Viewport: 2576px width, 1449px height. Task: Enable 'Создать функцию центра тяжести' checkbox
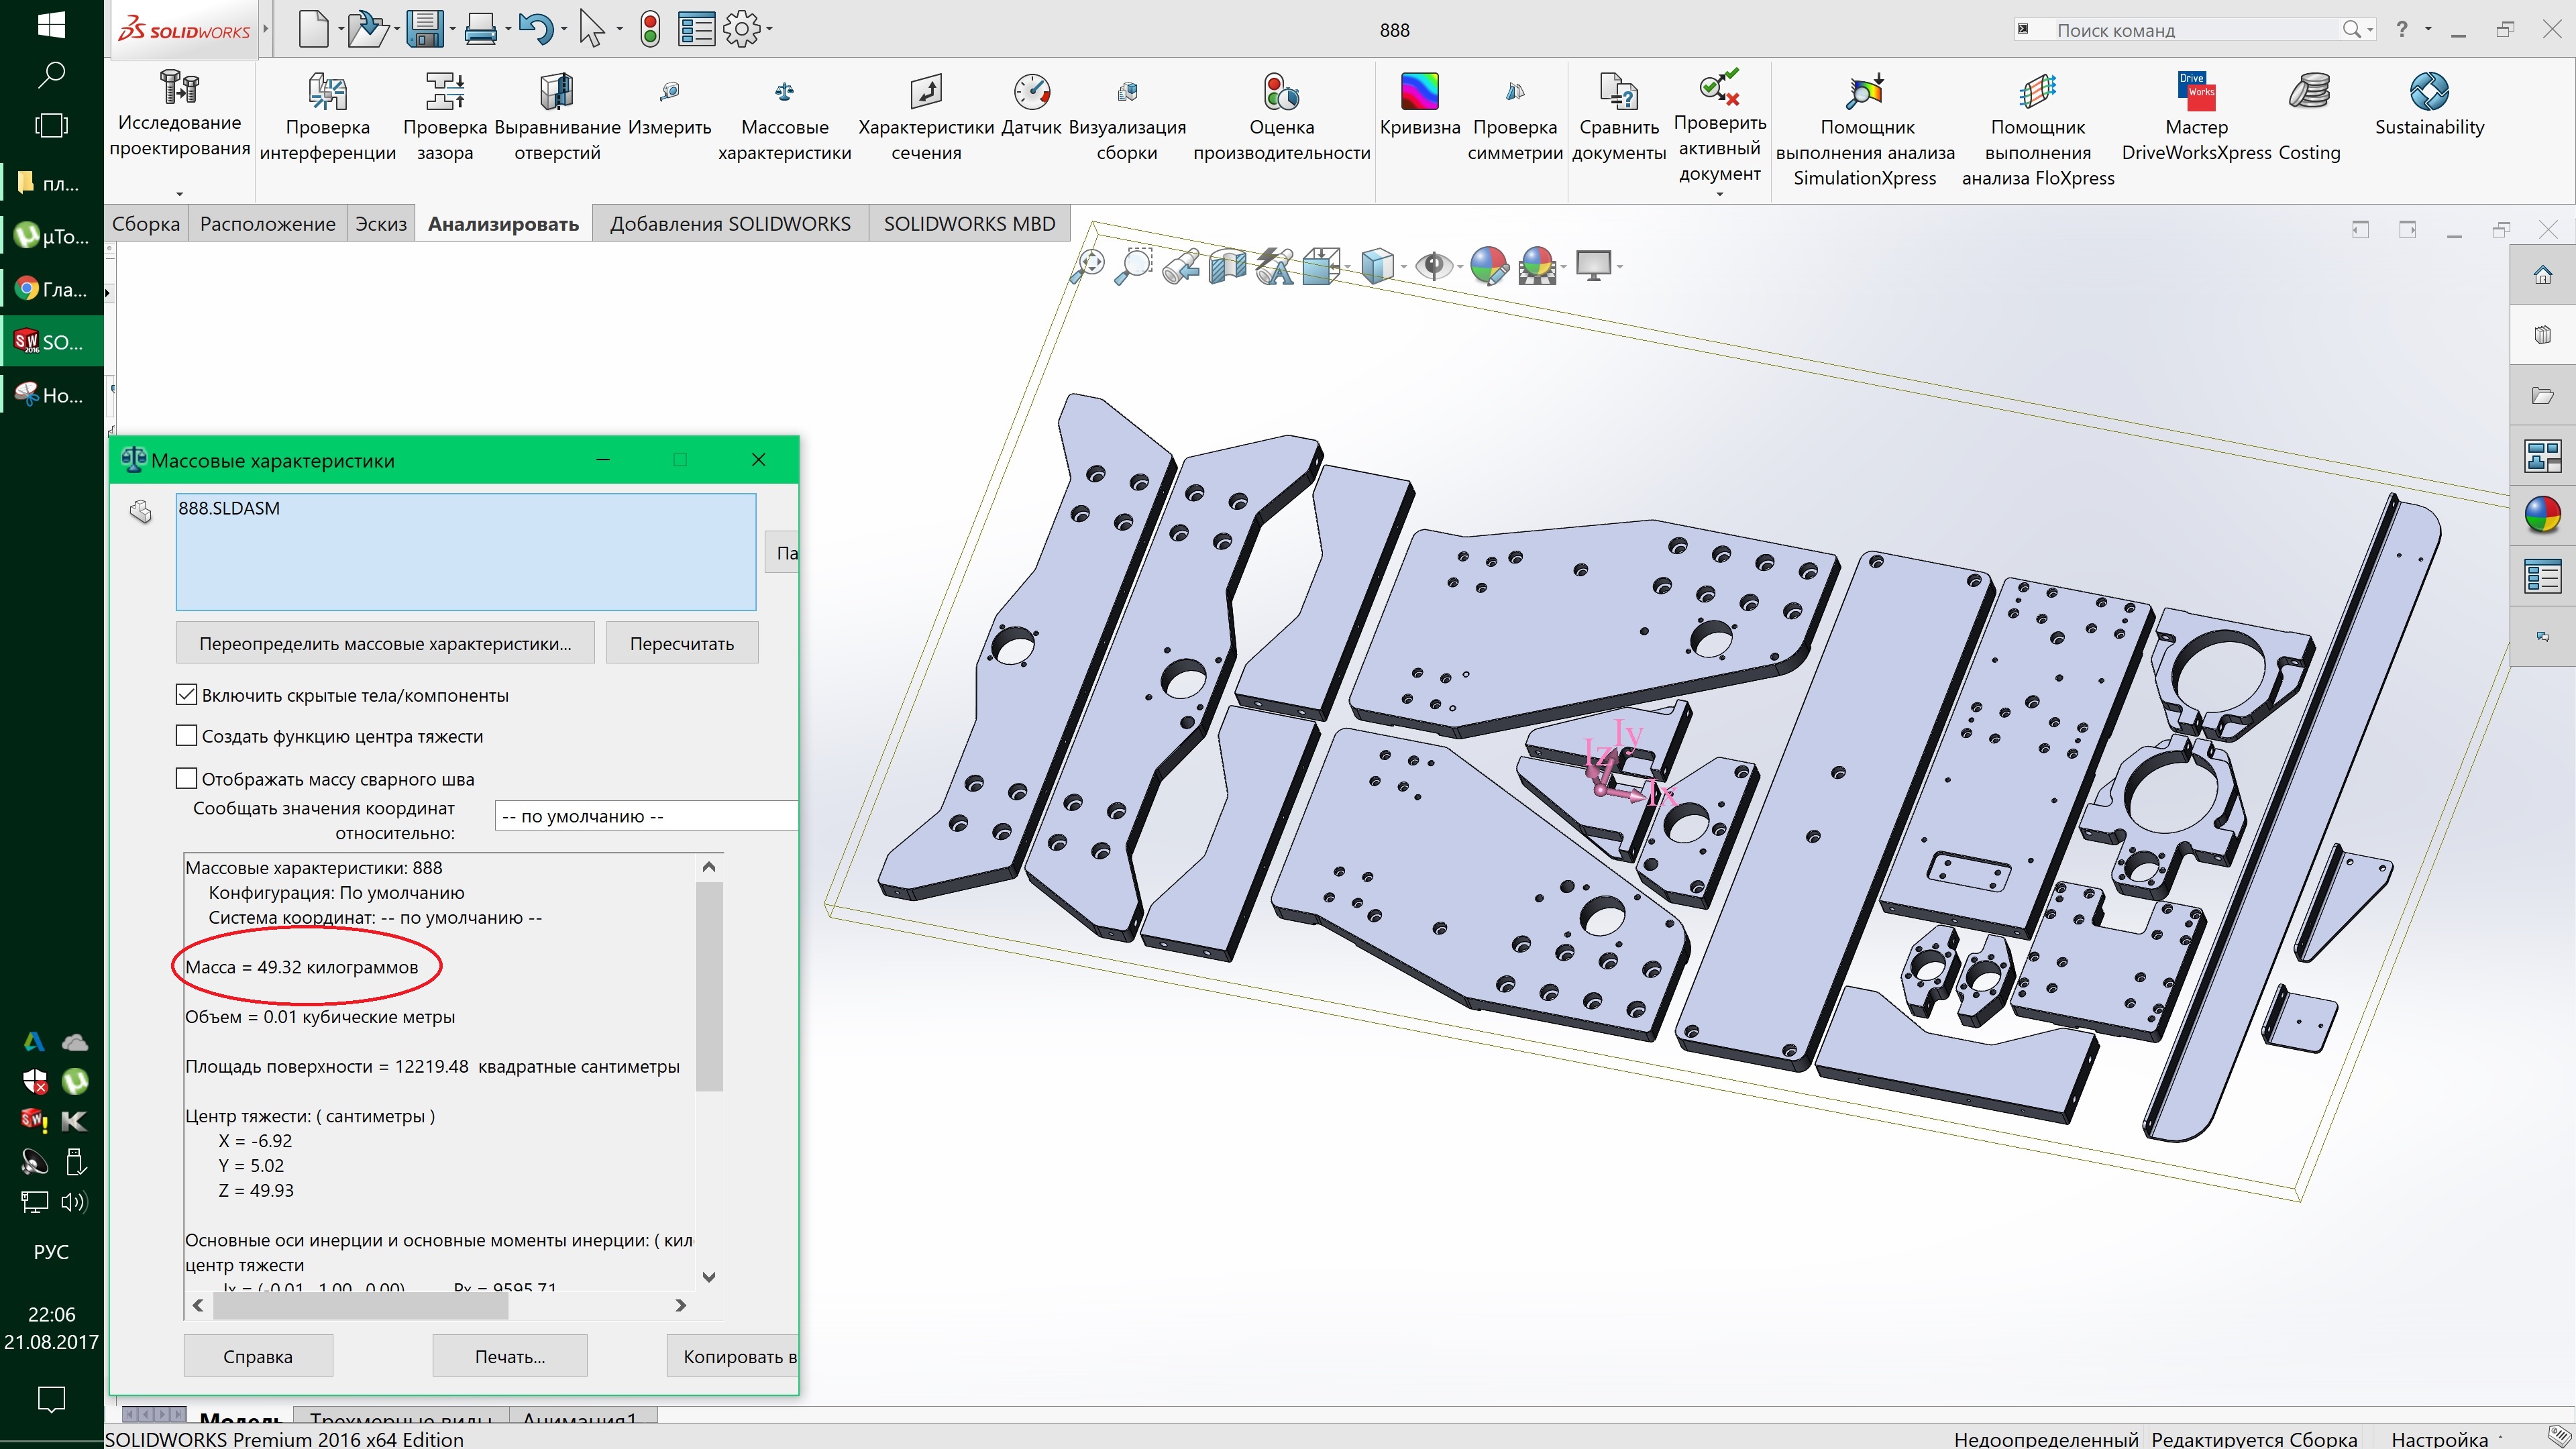(186, 736)
